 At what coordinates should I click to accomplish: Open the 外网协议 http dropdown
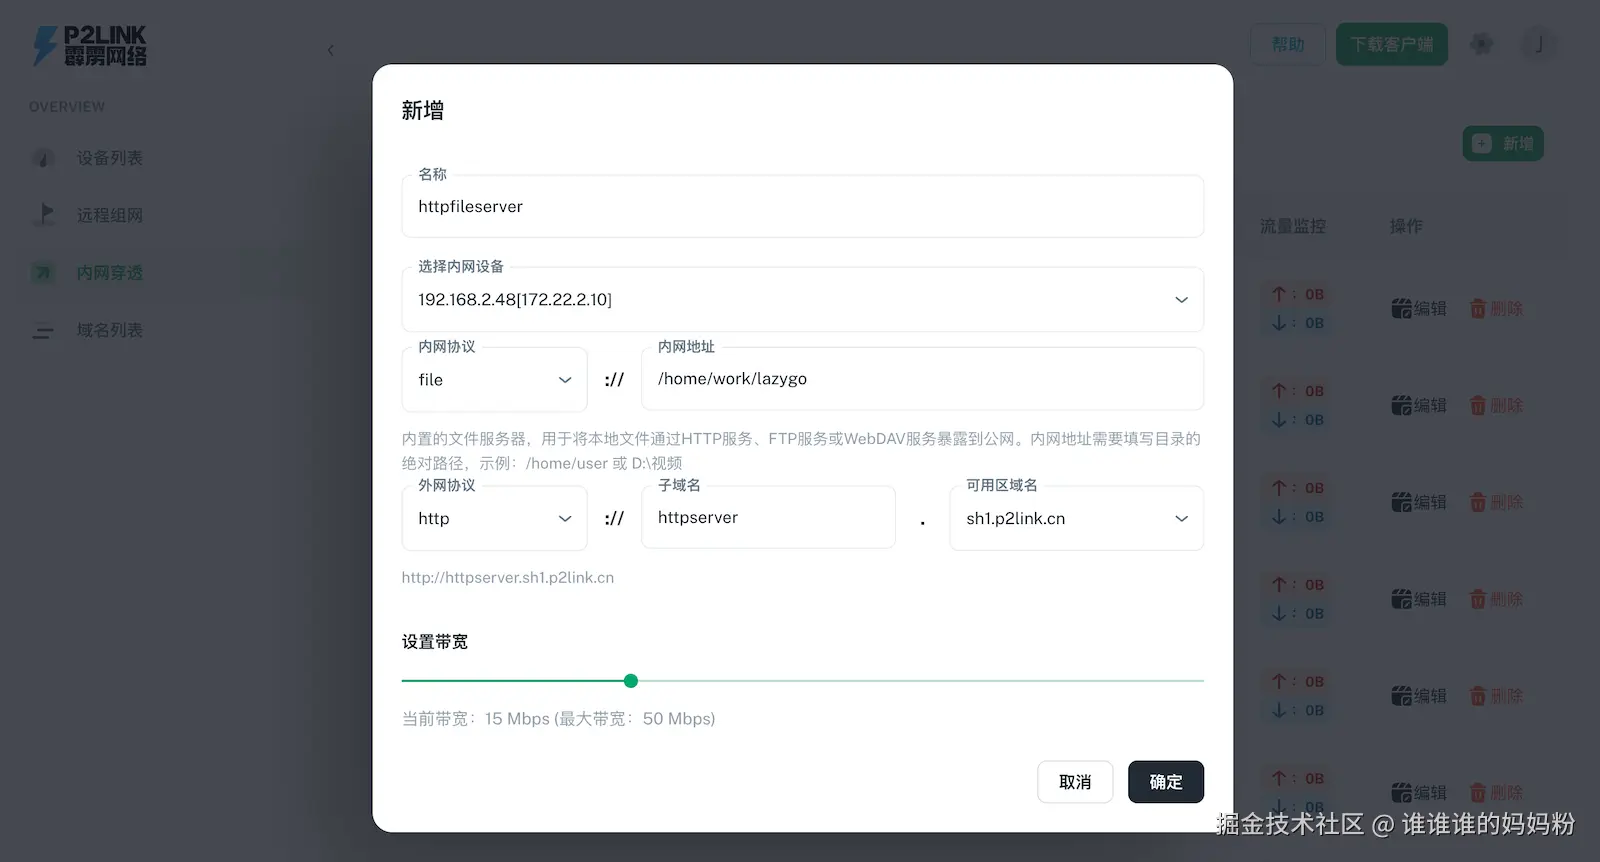coord(494,518)
